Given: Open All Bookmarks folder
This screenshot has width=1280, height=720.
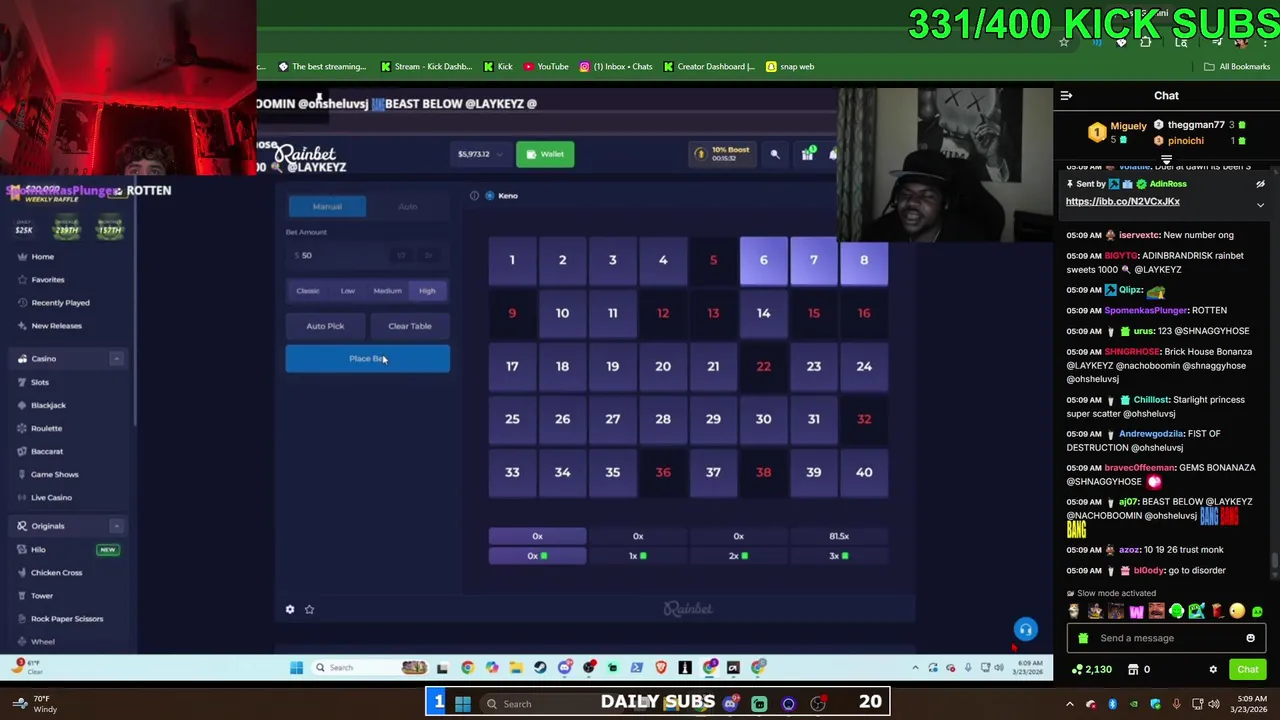Looking at the screenshot, I should 1237,67.
